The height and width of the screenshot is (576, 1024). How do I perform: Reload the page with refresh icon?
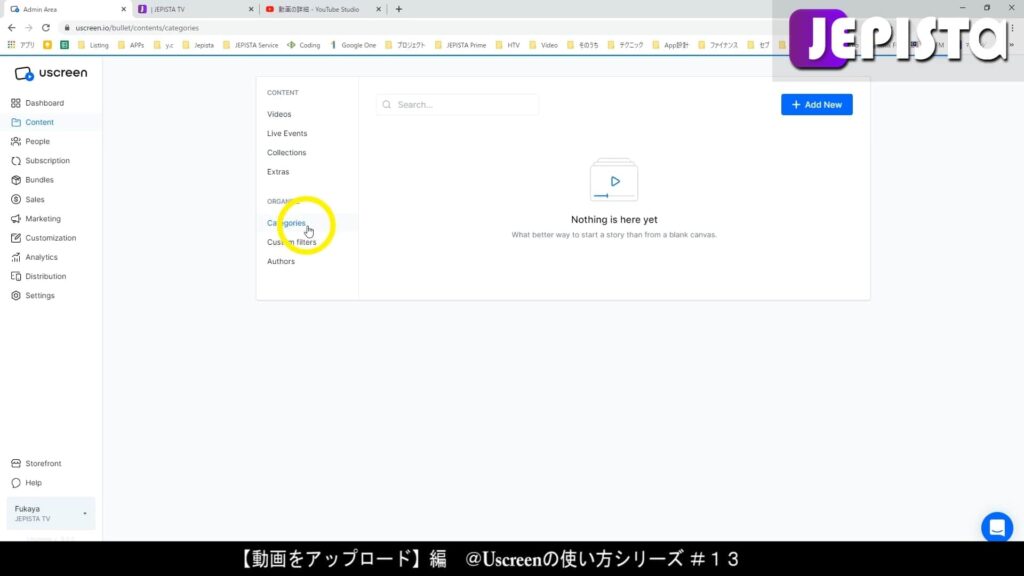pyautogui.click(x=46, y=28)
